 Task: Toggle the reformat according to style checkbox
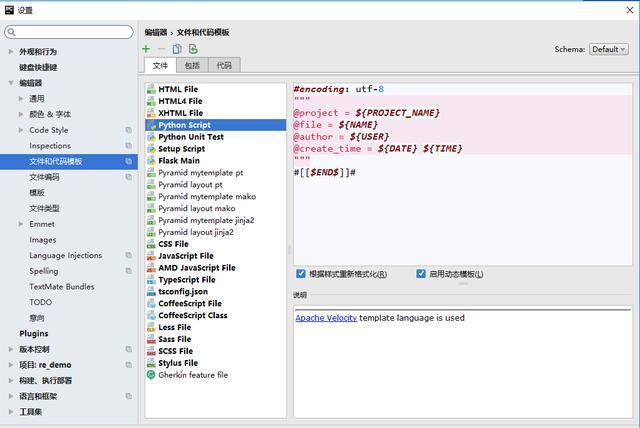301,273
